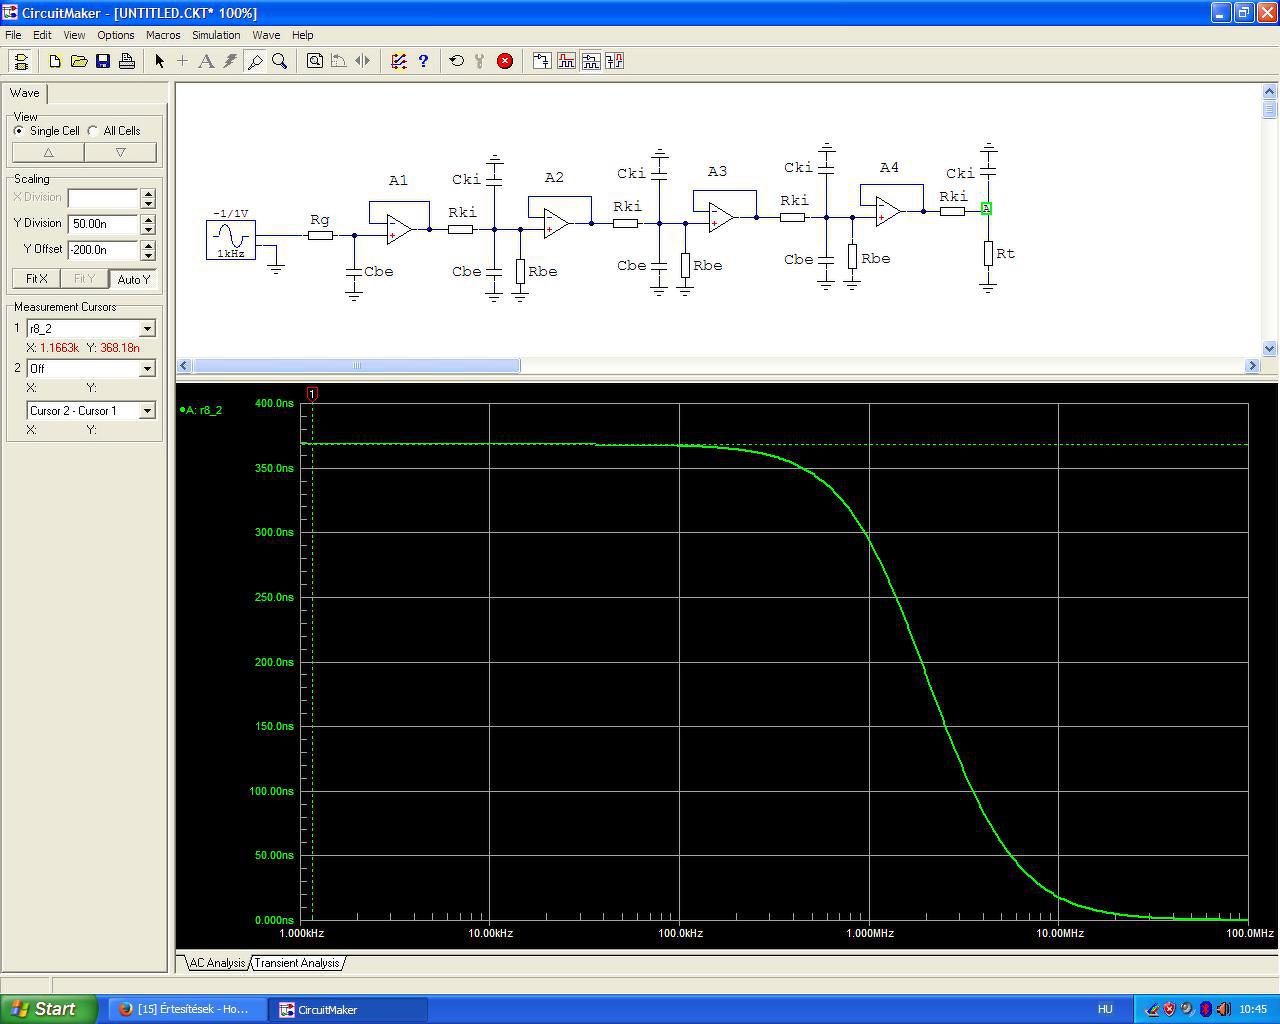This screenshot has height=1024, width=1280.
Task: Select the Zoom magnifier tool
Action: click(279, 61)
